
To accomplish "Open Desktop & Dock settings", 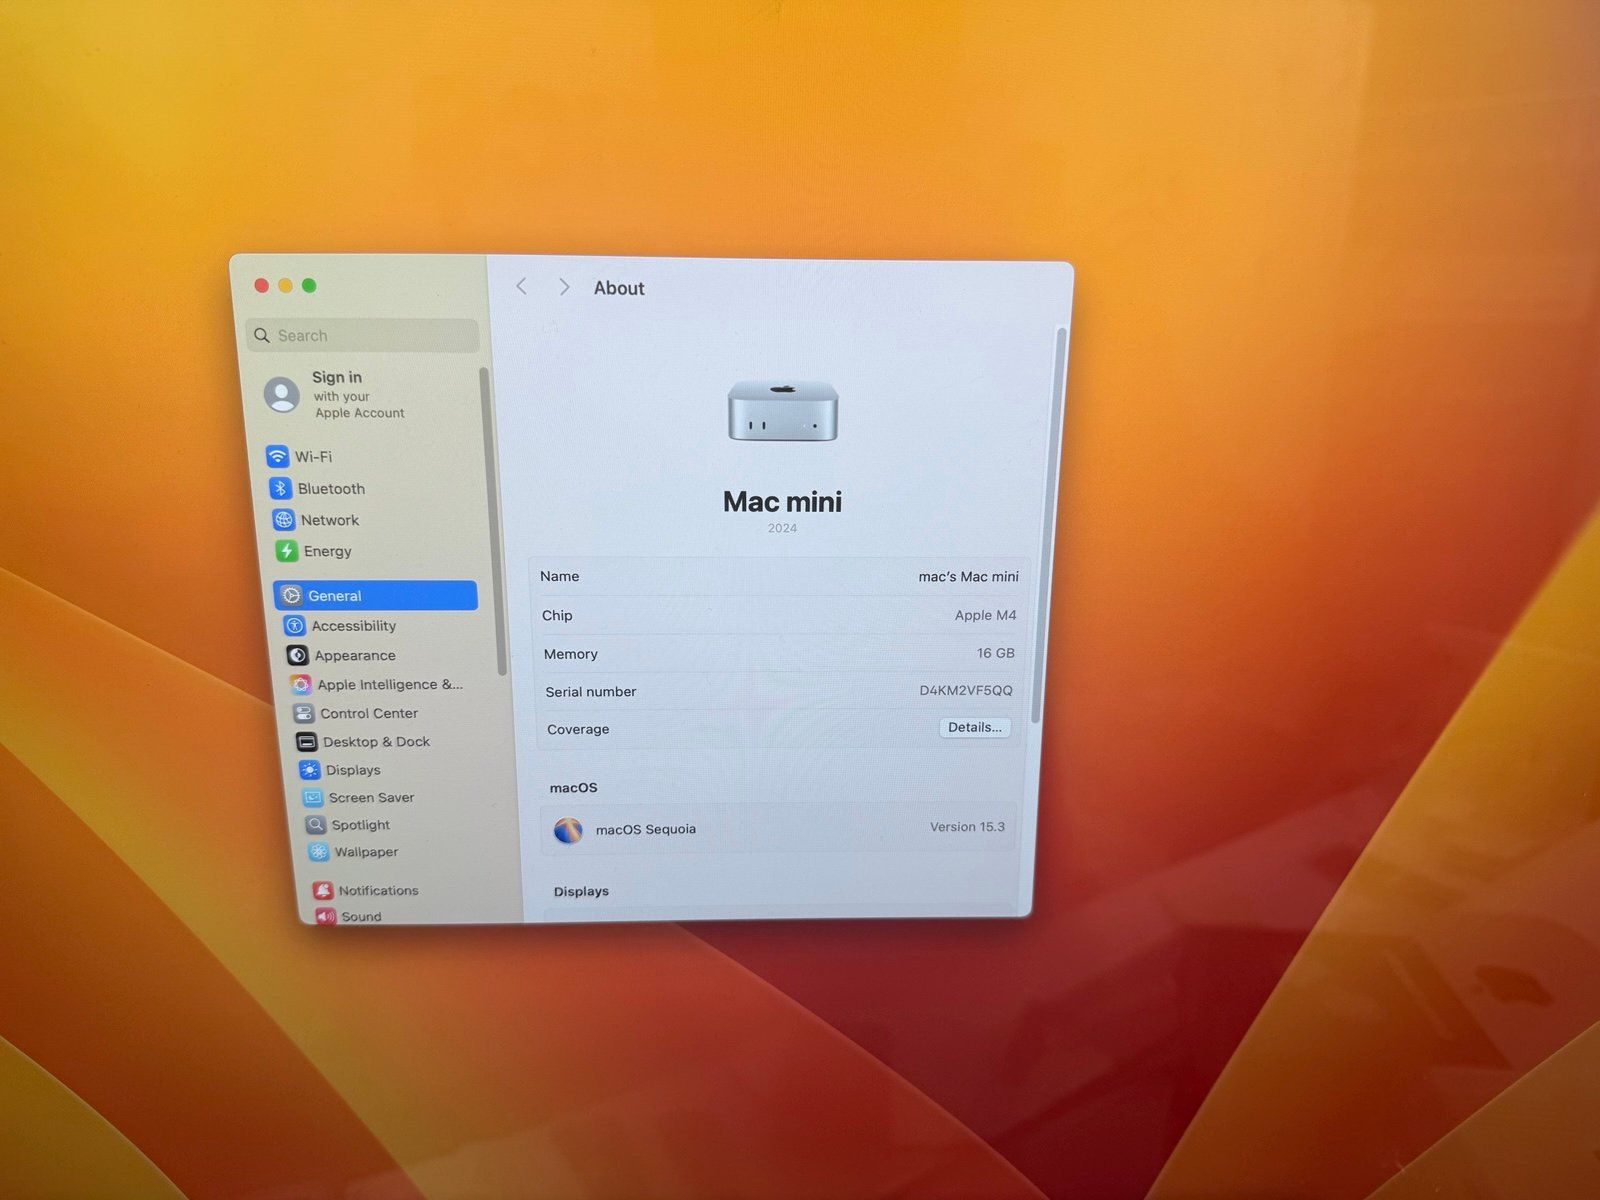I will point(306,741).
